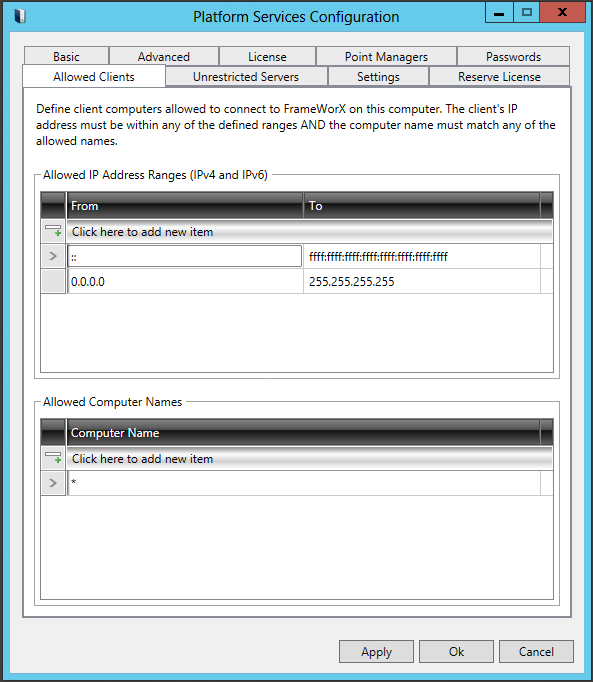The height and width of the screenshot is (682, 593).
Task: Select row indicator arrow for the asterisk computer name
Action: (53, 483)
